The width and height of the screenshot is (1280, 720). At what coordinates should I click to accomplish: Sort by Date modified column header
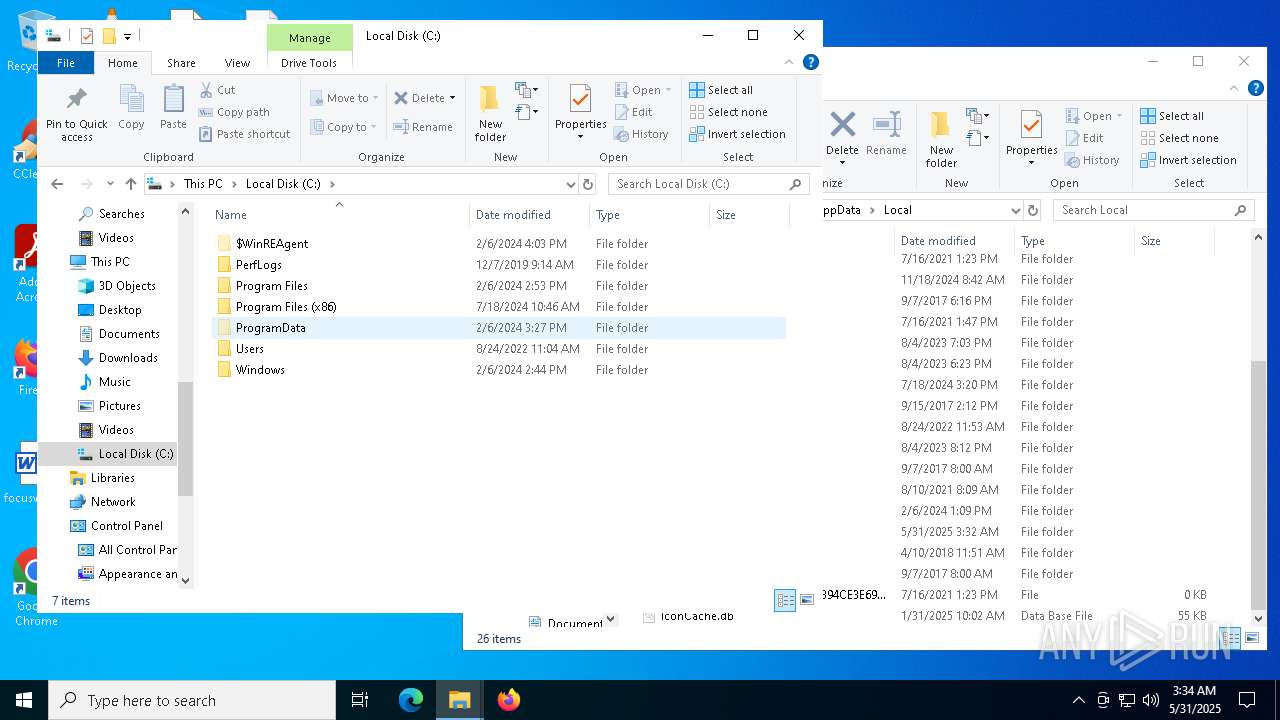(529, 215)
